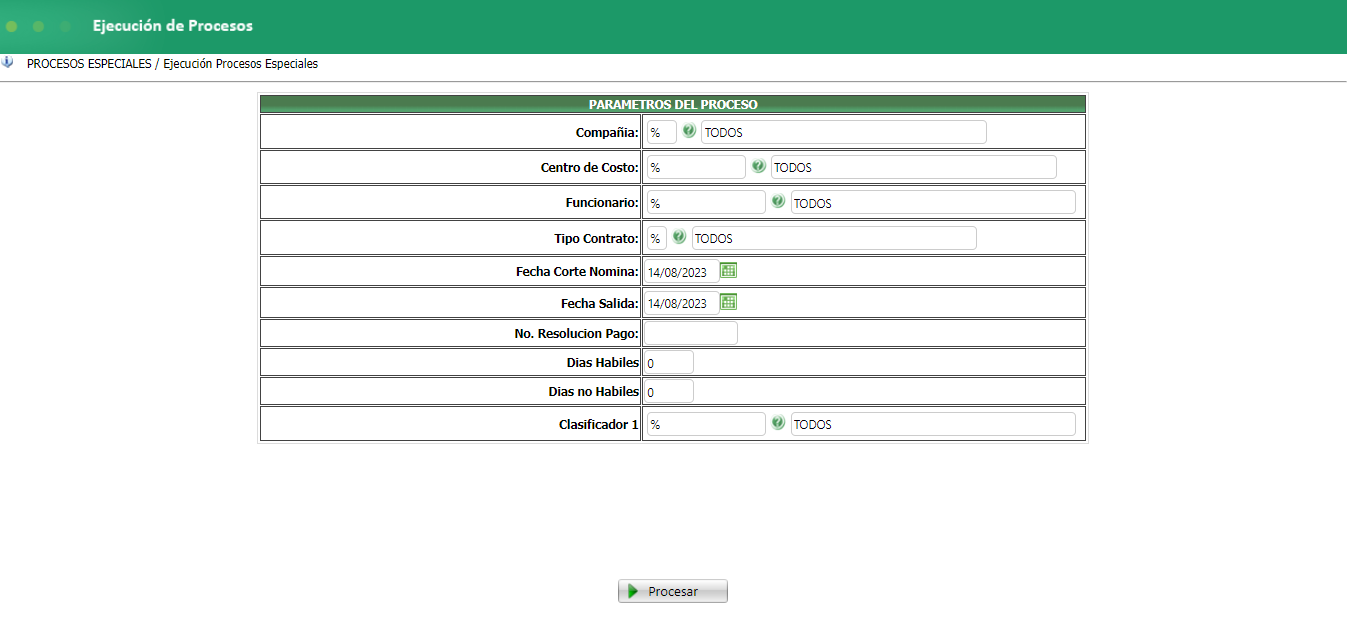Viewport: 1347px width, 637px height.
Task: Click the Dias no Habiles label
Action: click(593, 391)
